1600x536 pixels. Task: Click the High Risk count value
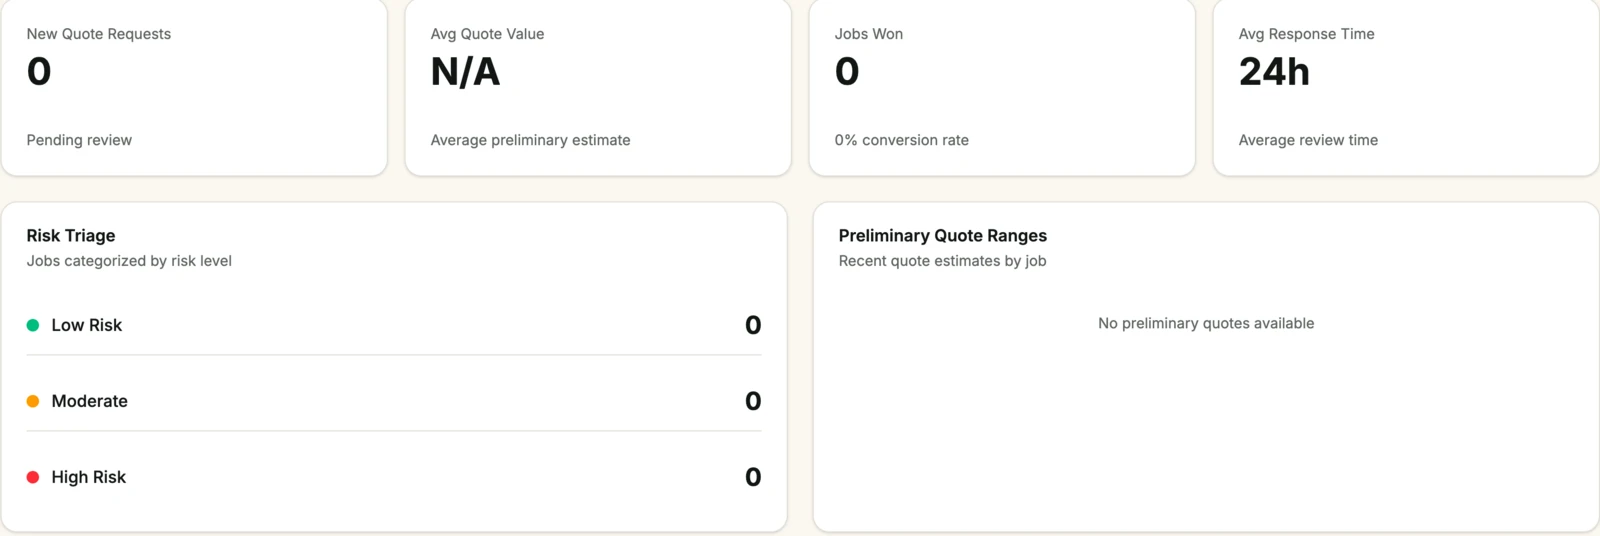pos(753,477)
